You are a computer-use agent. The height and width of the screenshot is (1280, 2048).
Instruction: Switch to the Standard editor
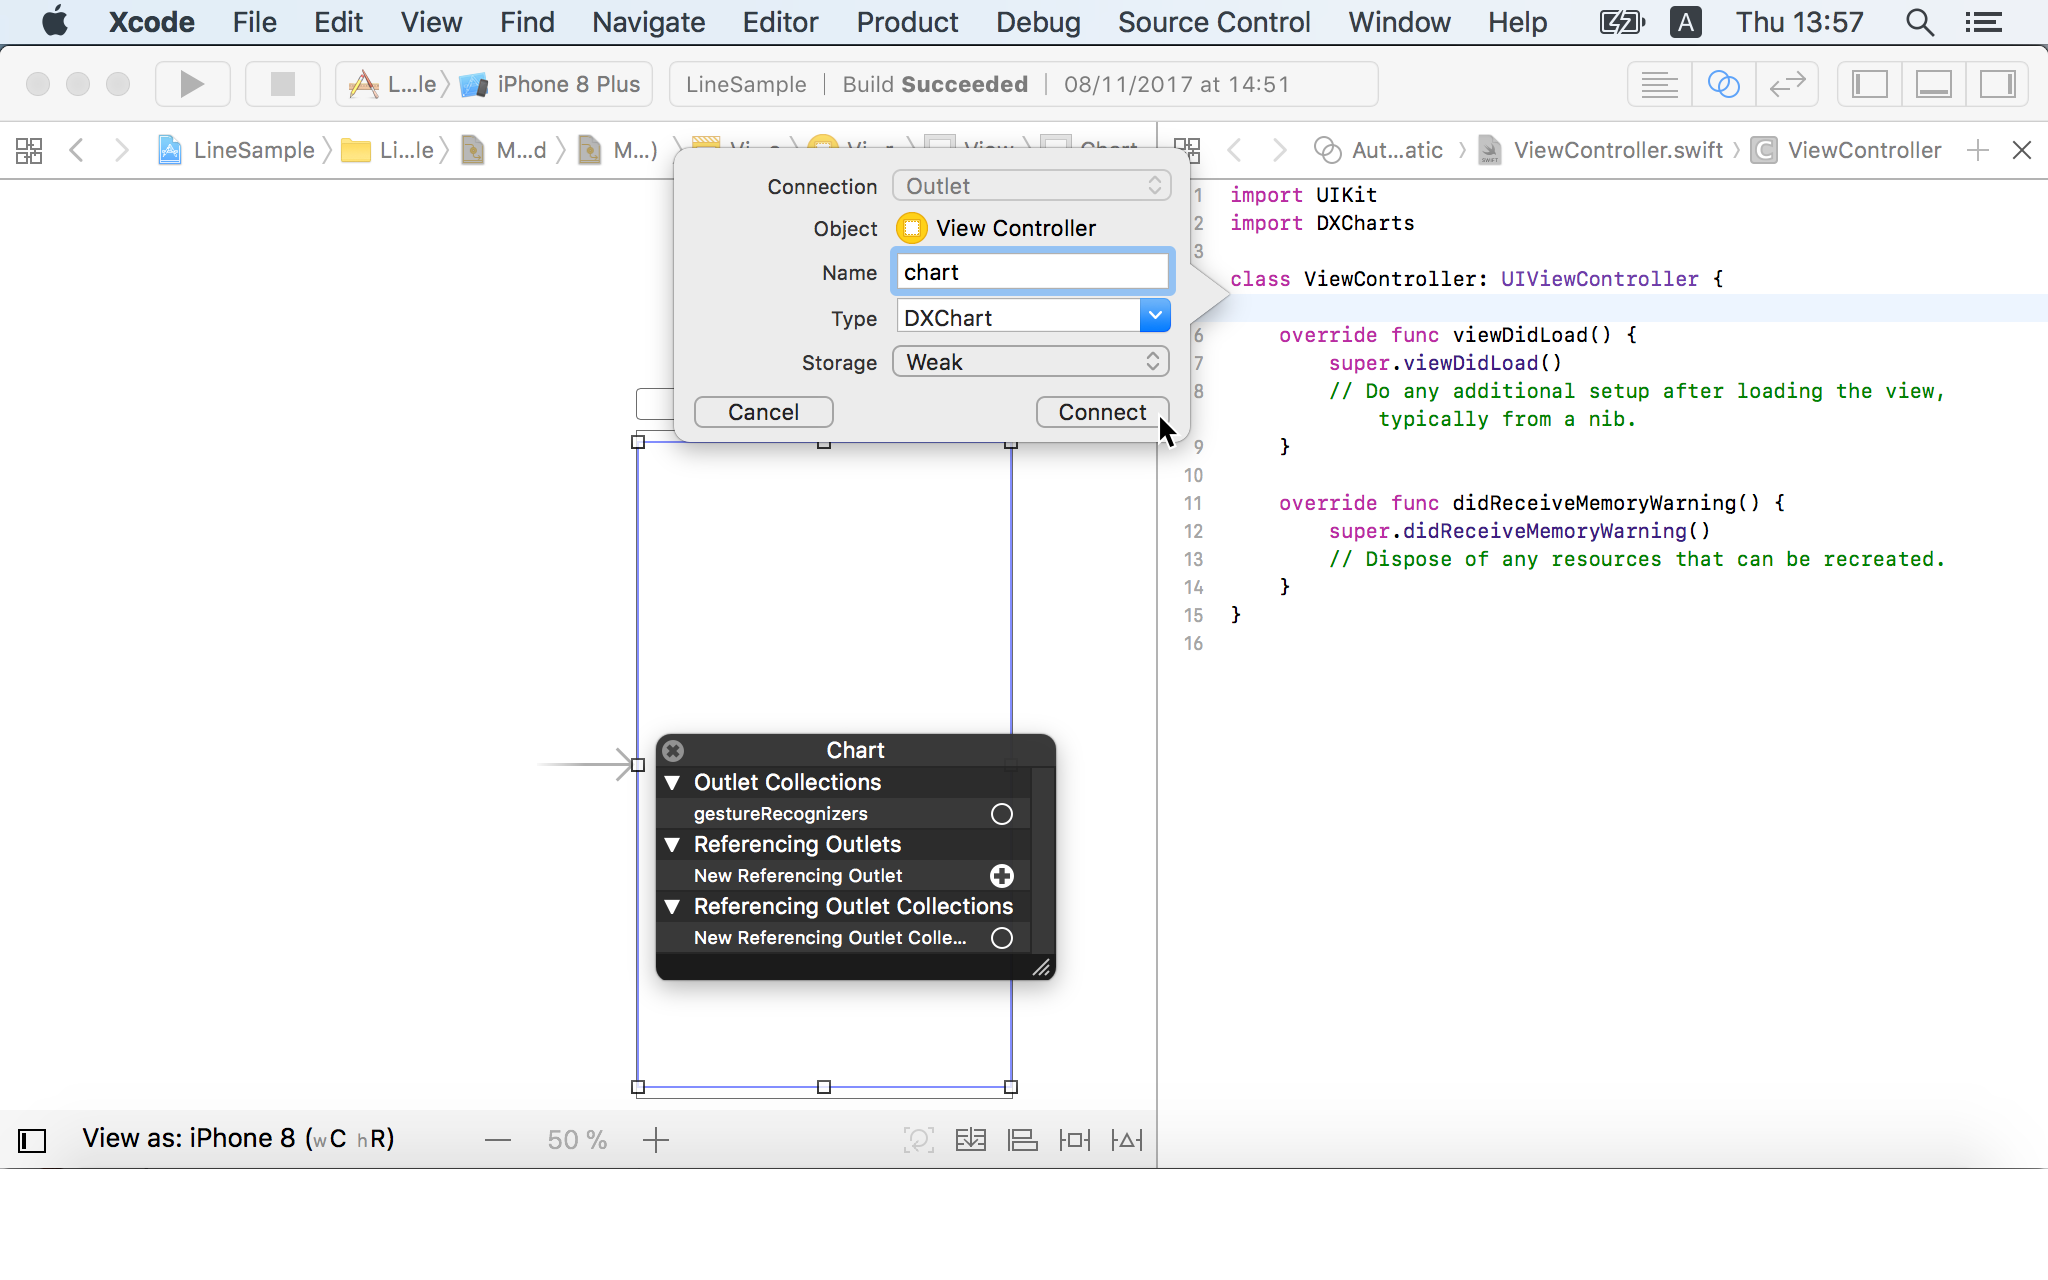1659,84
